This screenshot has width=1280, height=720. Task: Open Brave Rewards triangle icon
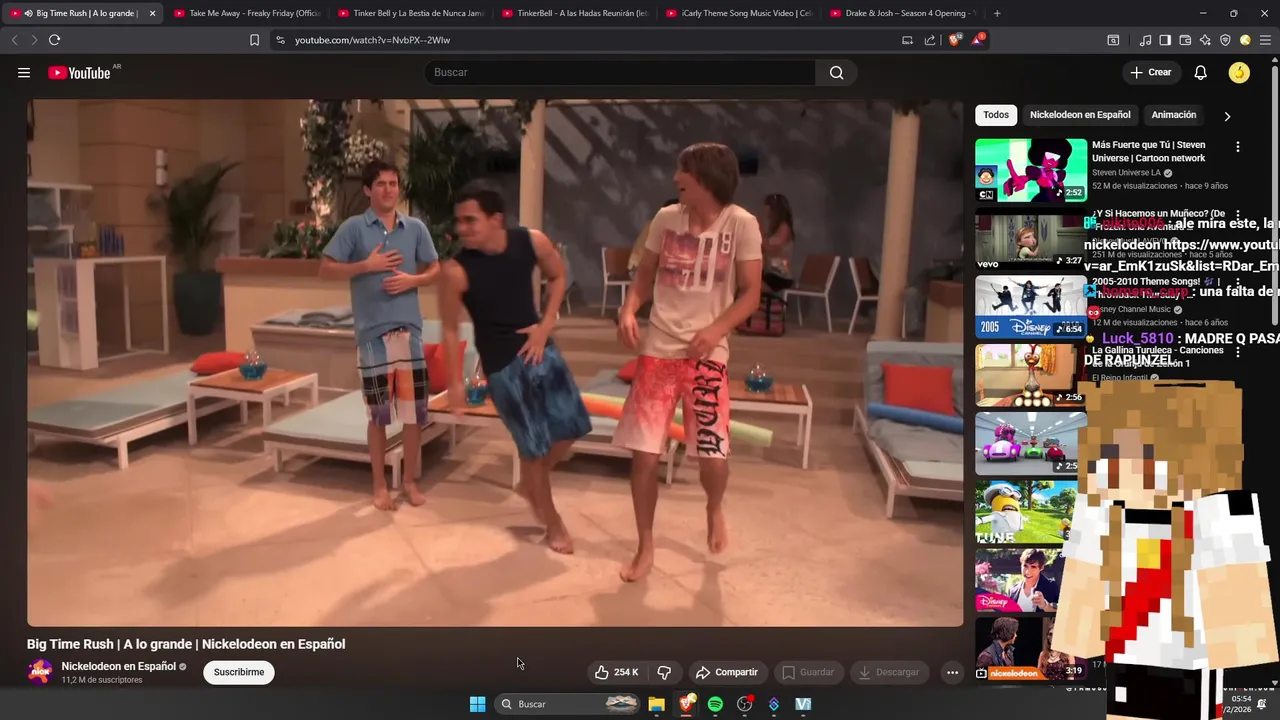(x=978, y=40)
